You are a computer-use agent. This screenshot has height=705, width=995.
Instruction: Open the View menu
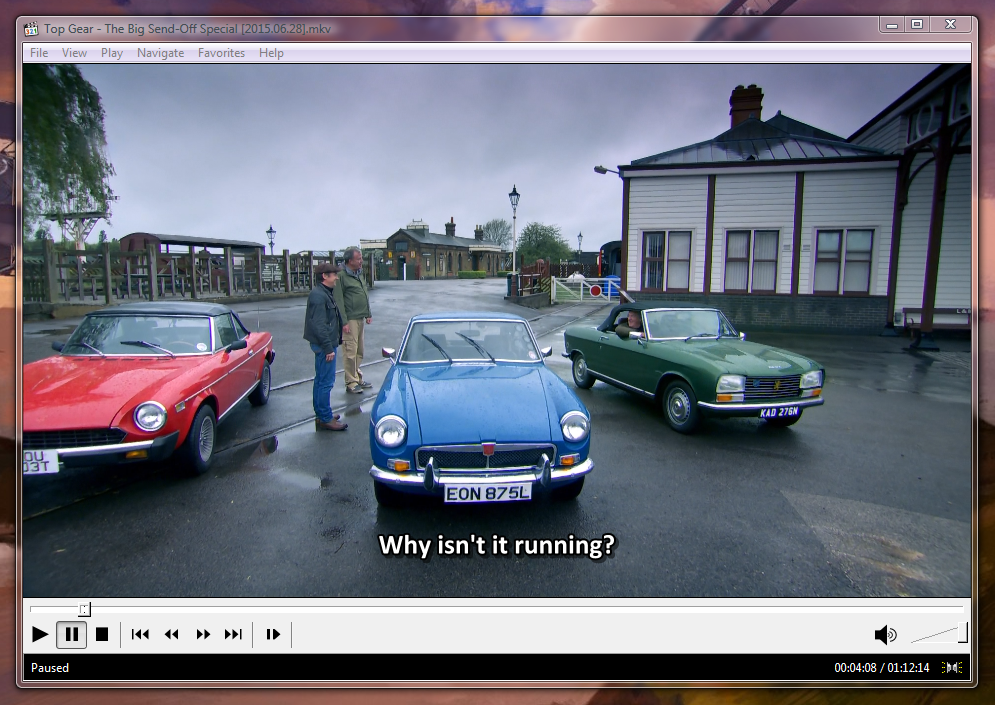click(74, 53)
